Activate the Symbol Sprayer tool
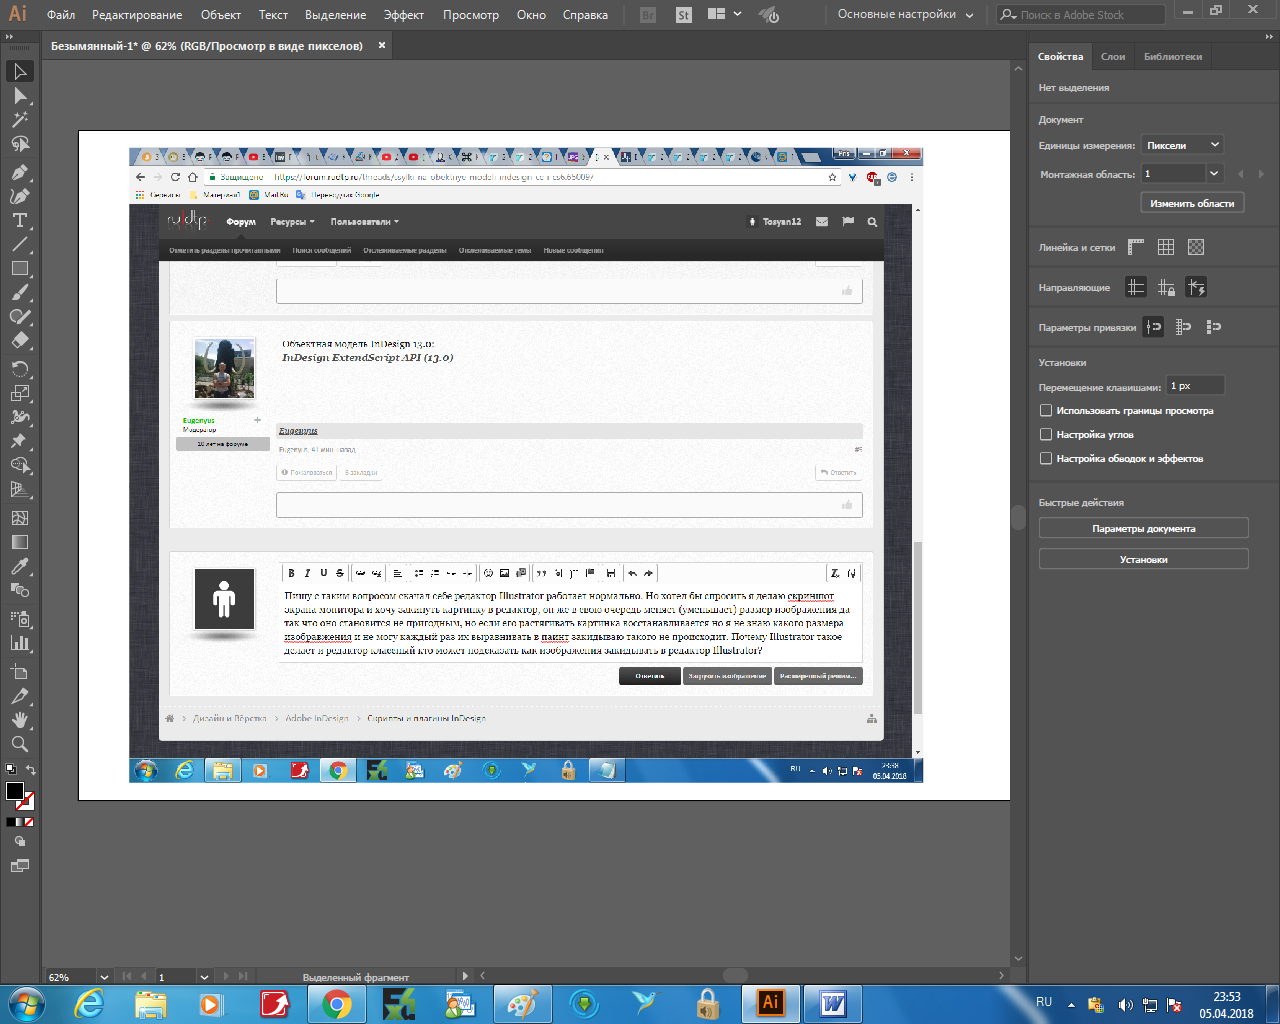 click(20, 619)
